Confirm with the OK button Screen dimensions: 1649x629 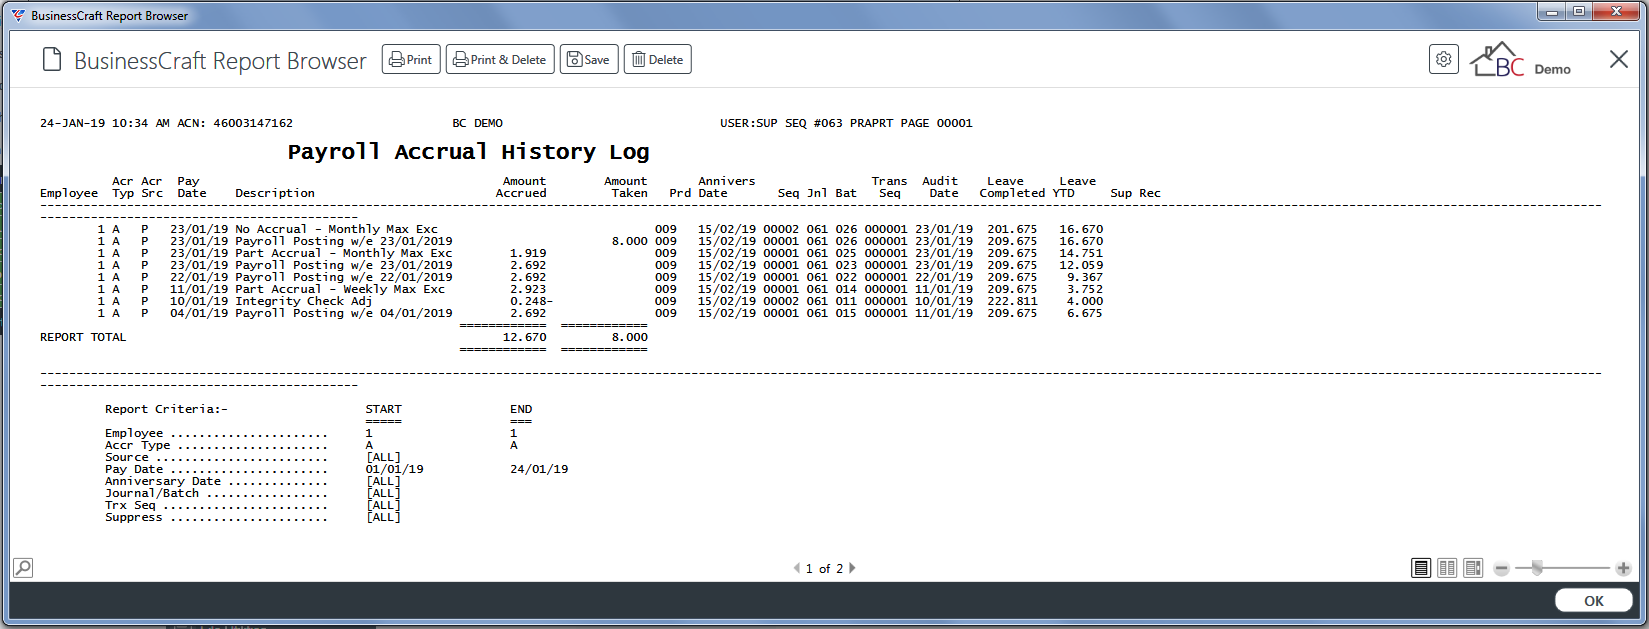coord(1594,601)
